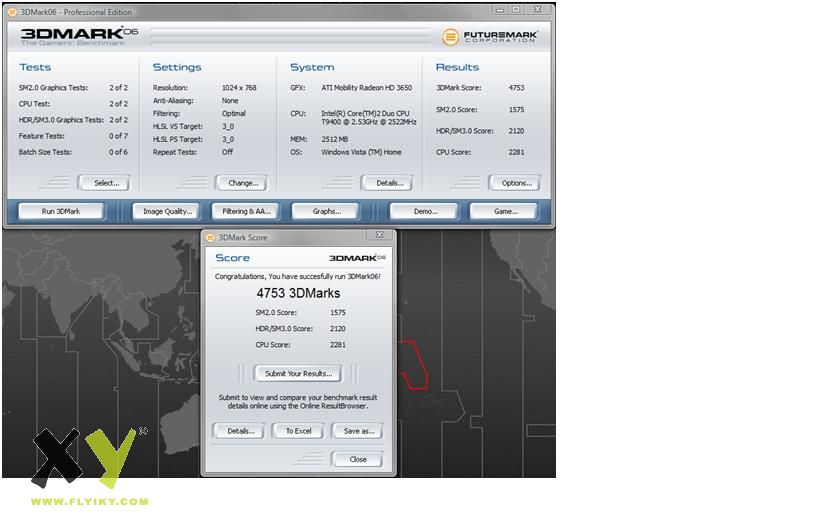Screen dimensions: 840x525
Task: Click the Futuremark Corporation logo
Action: pyautogui.click(x=489, y=37)
